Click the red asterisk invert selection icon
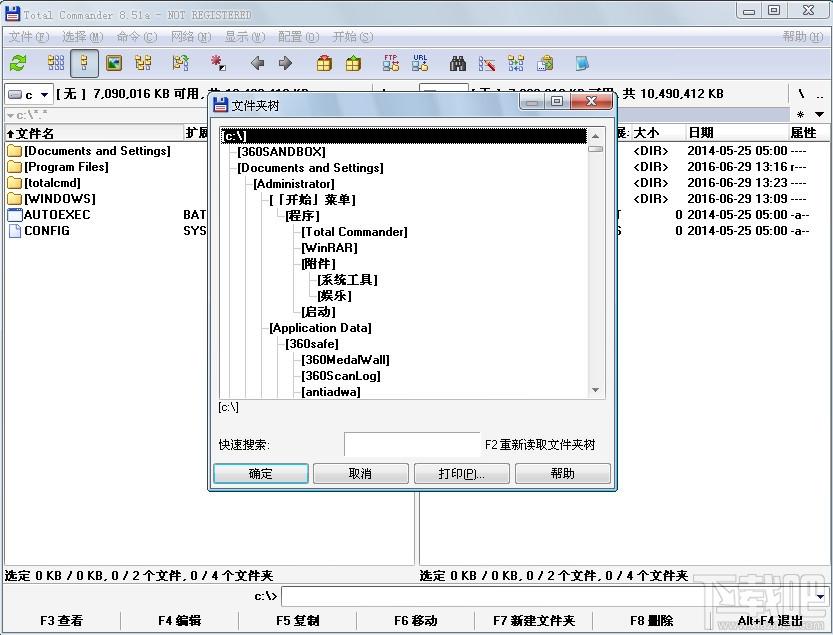This screenshot has width=833, height=635. pyautogui.click(x=218, y=63)
